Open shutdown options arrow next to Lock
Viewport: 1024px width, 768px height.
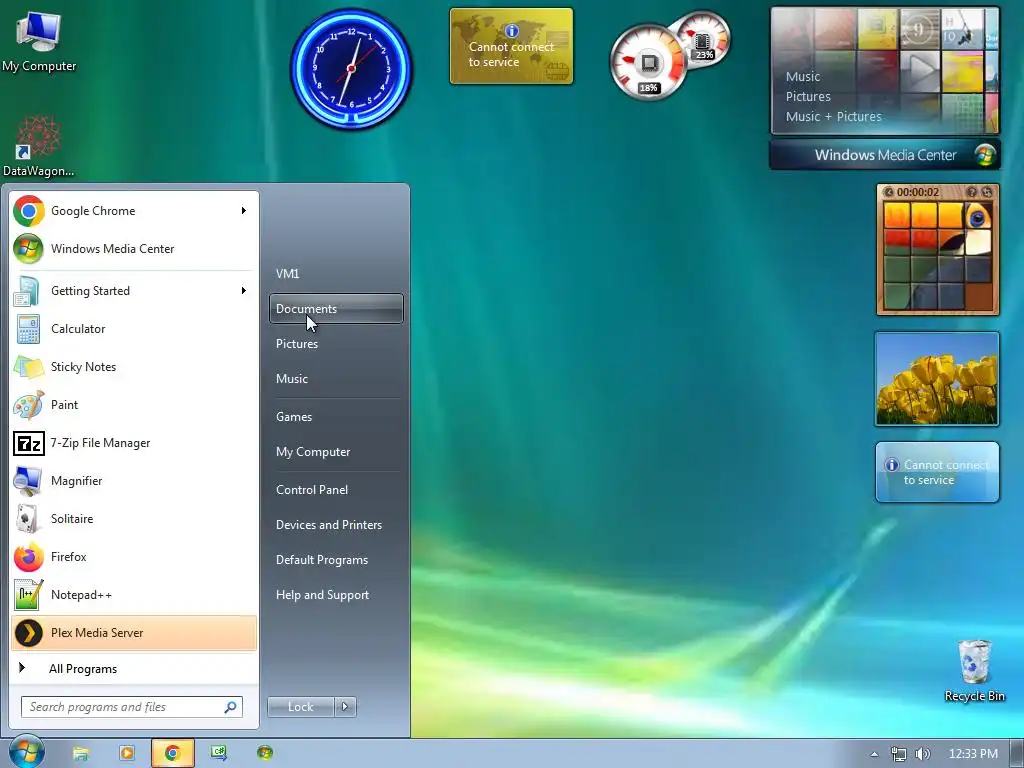345,707
